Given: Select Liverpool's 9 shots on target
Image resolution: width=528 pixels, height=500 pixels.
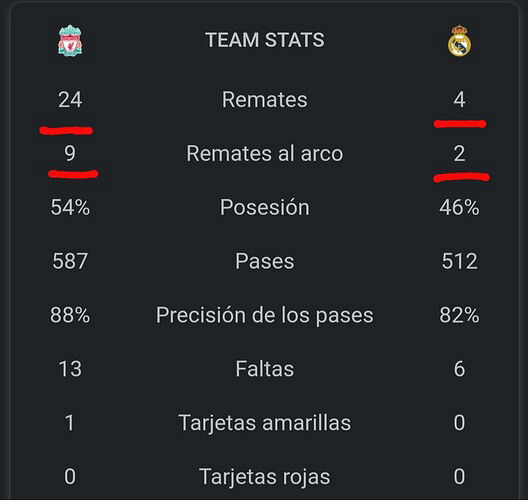Looking at the screenshot, I should 70,154.
